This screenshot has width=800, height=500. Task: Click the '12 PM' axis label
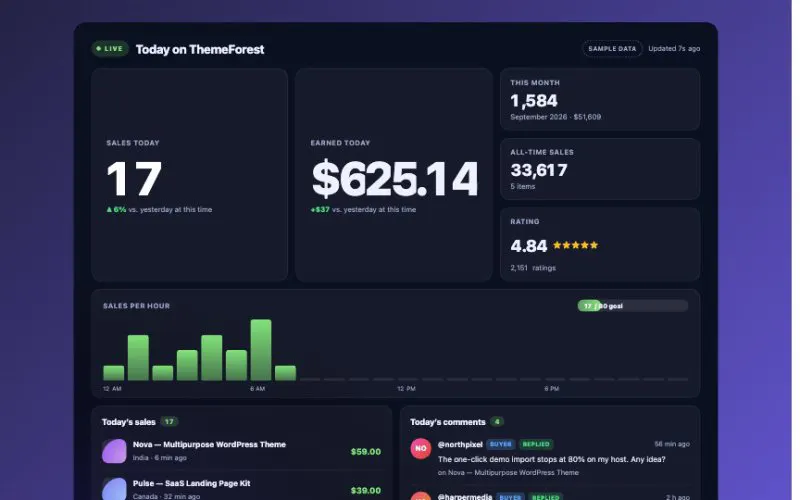406,389
